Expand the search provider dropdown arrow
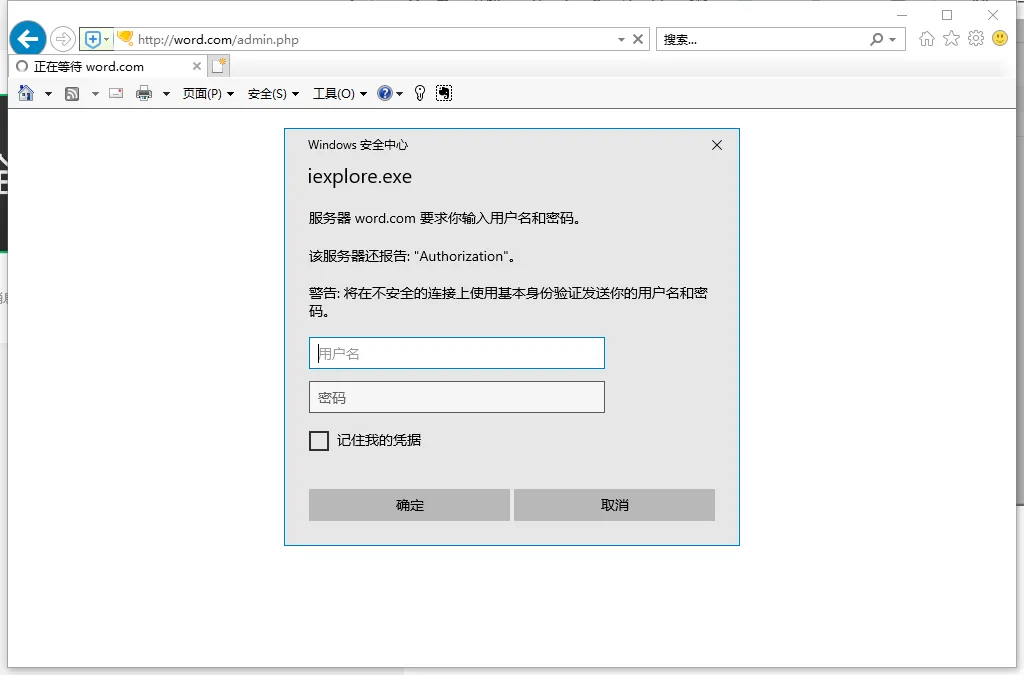1024x675 pixels. pyautogui.click(x=892, y=40)
